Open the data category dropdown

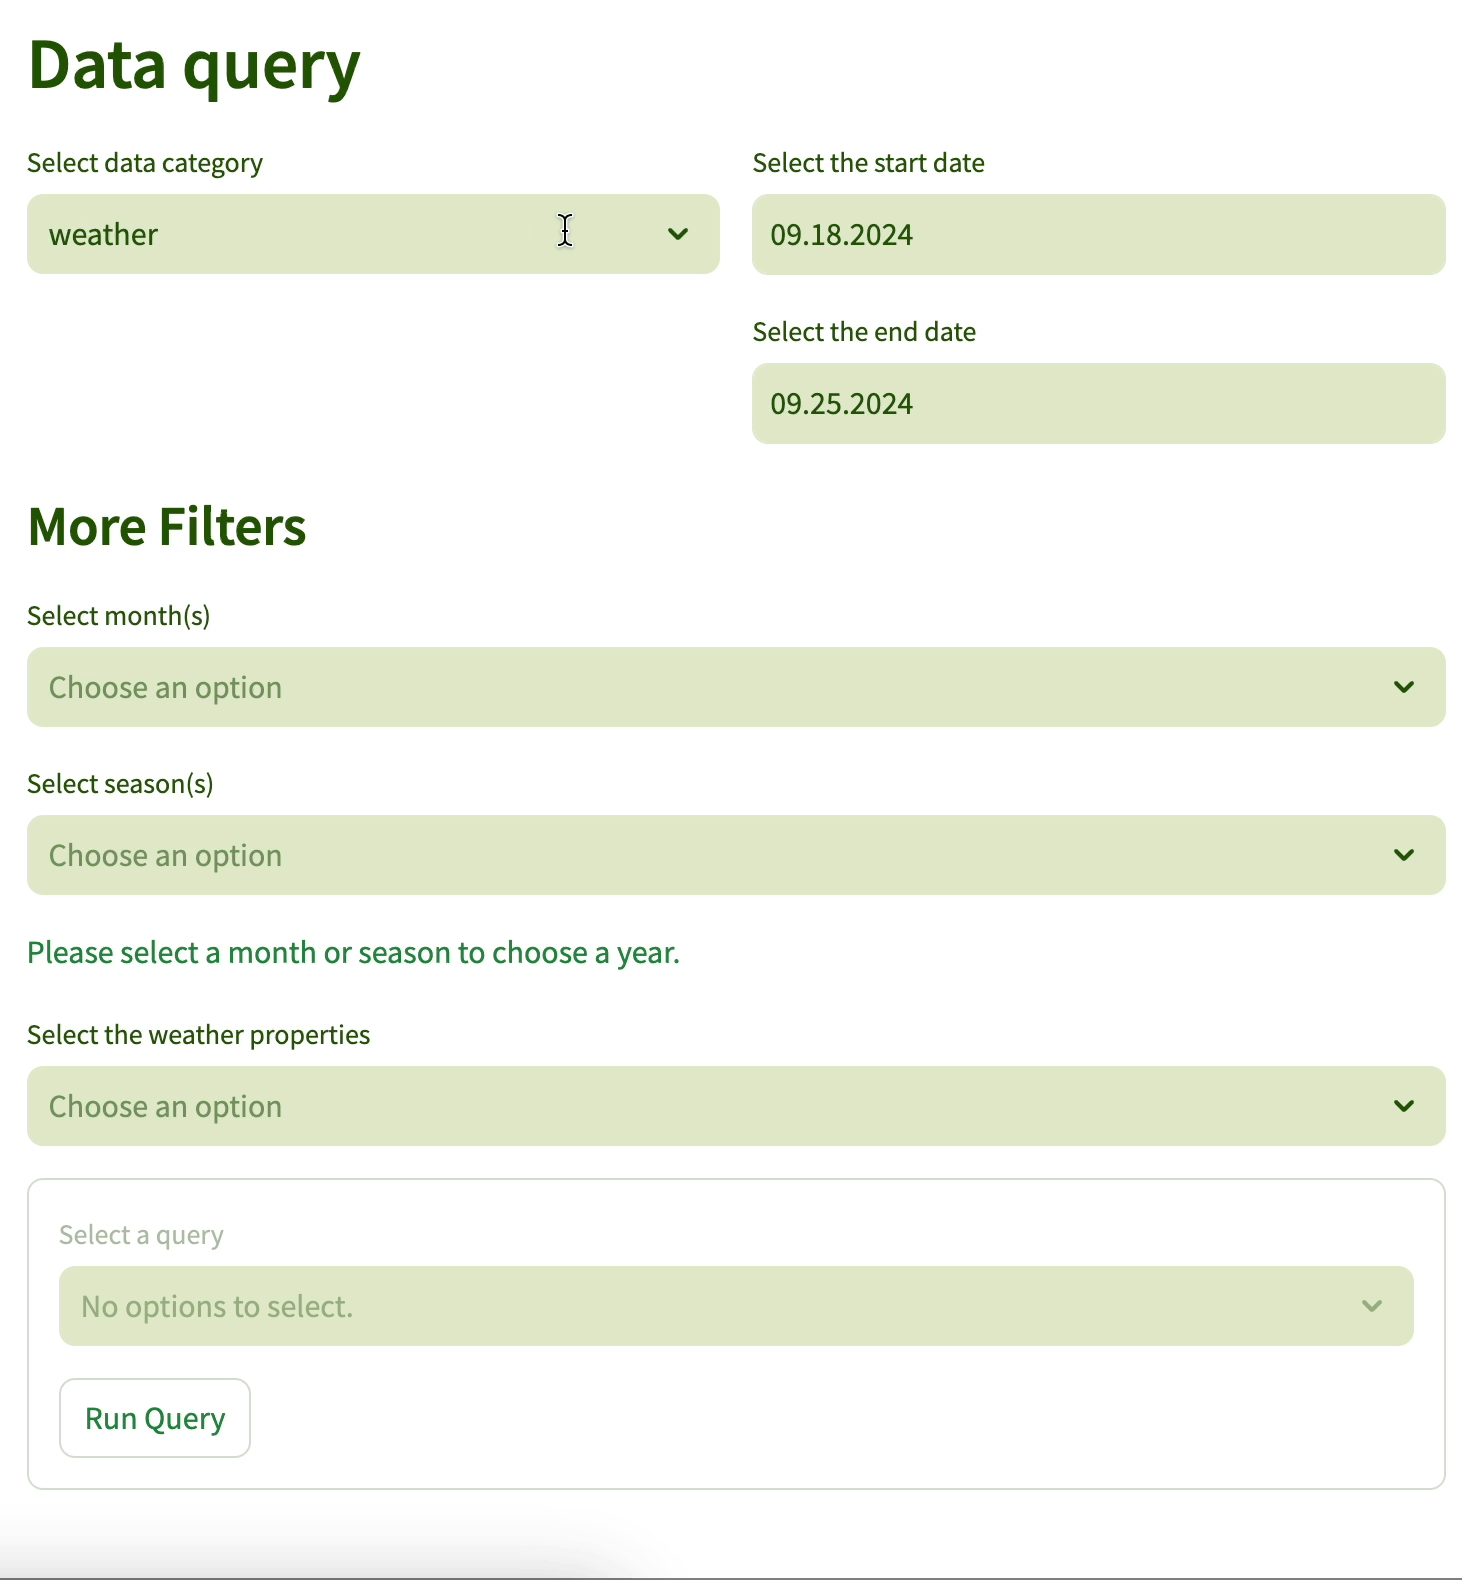[372, 234]
